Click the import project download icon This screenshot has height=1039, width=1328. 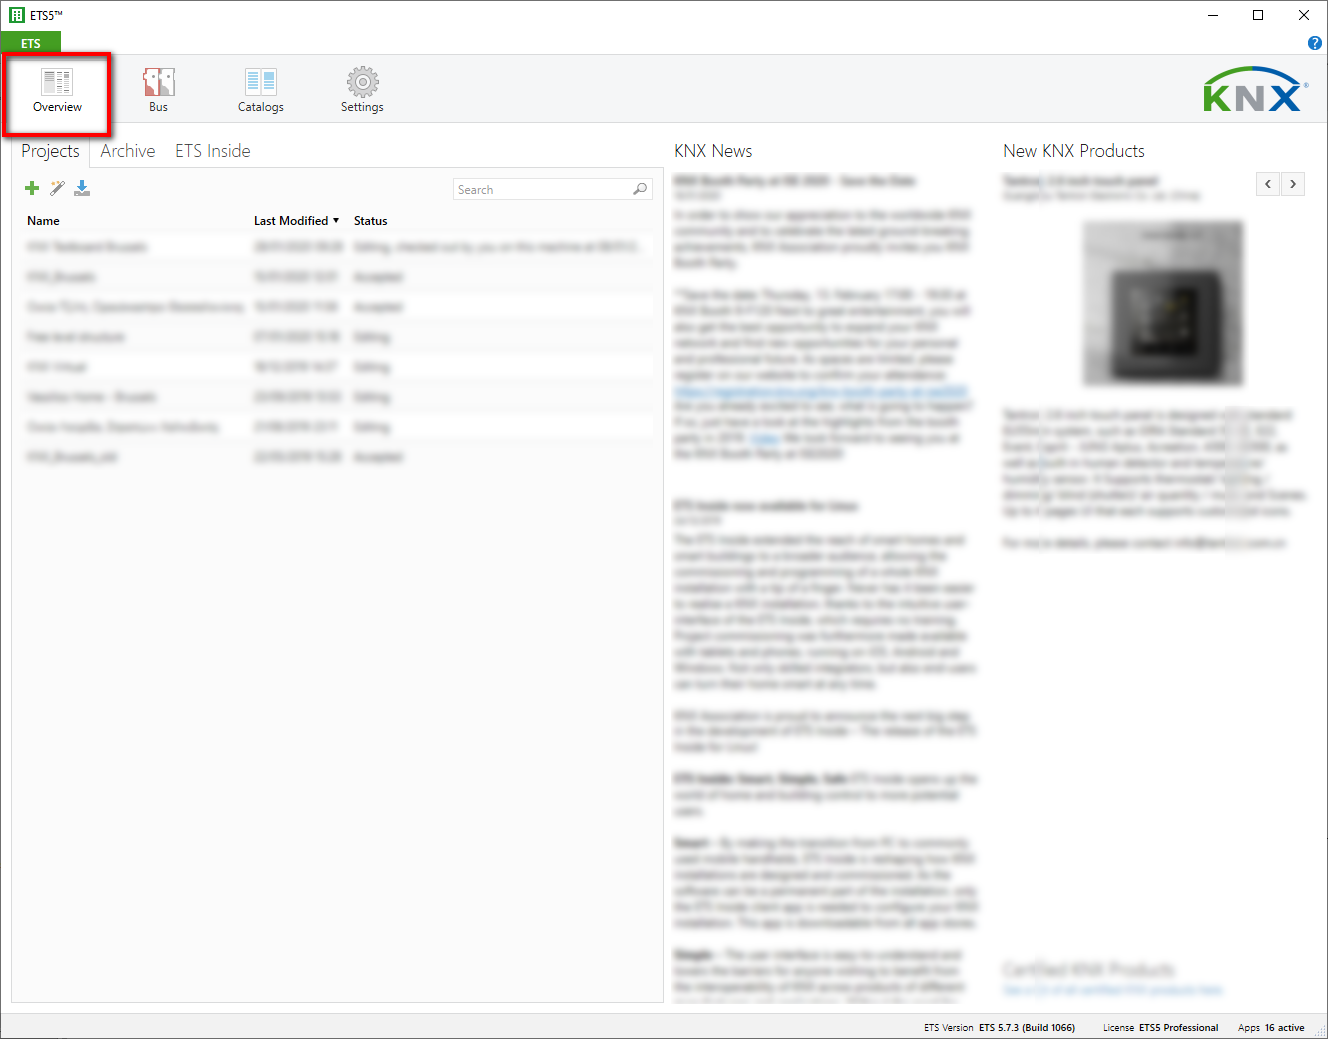(82, 188)
